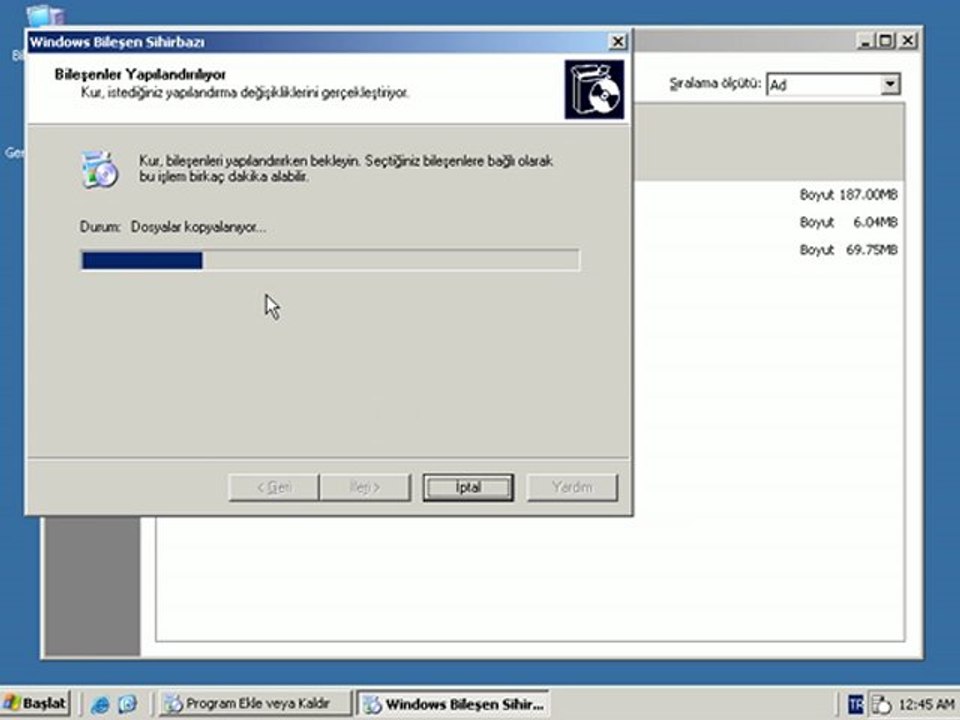Screen dimensions: 960x720
Task: Click the file copy progress bar
Action: pyautogui.click(x=330, y=260)
